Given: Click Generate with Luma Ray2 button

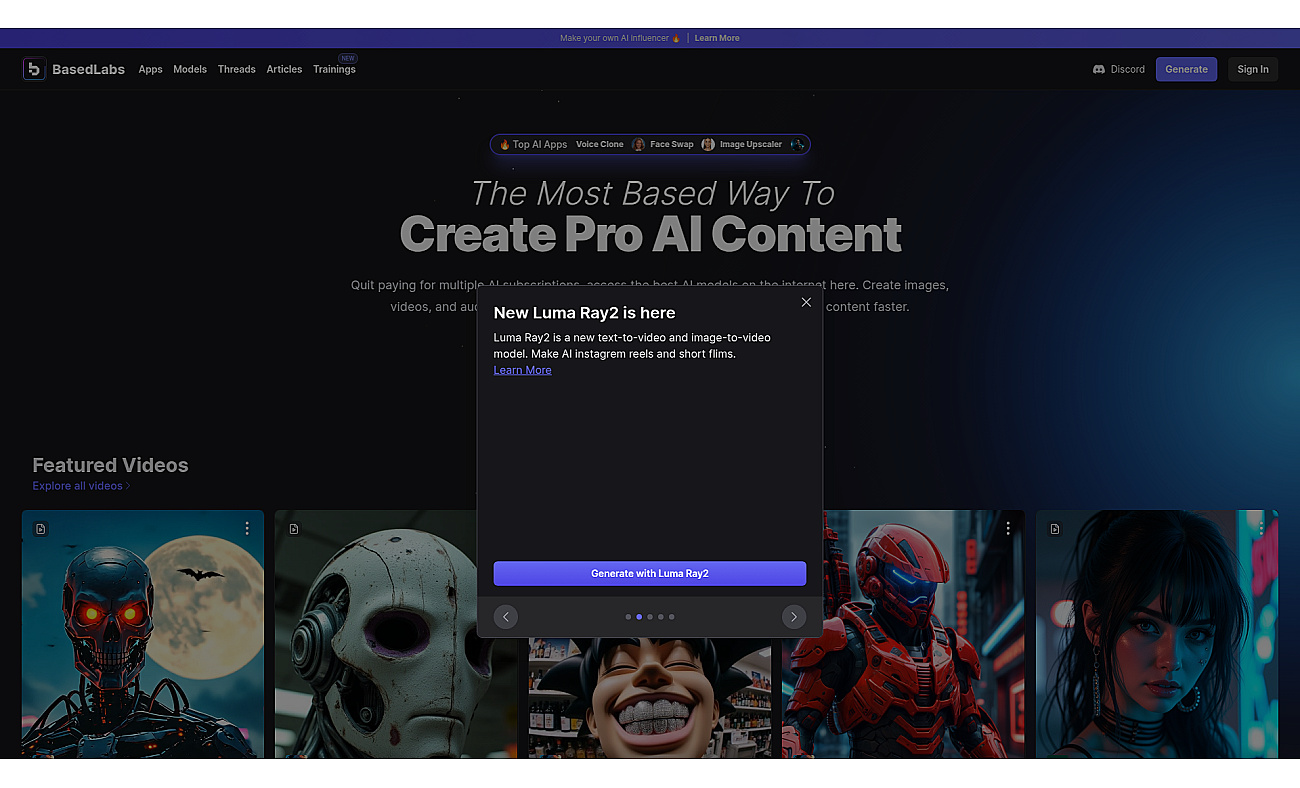Looking at the screenshot, I should 650,573.
